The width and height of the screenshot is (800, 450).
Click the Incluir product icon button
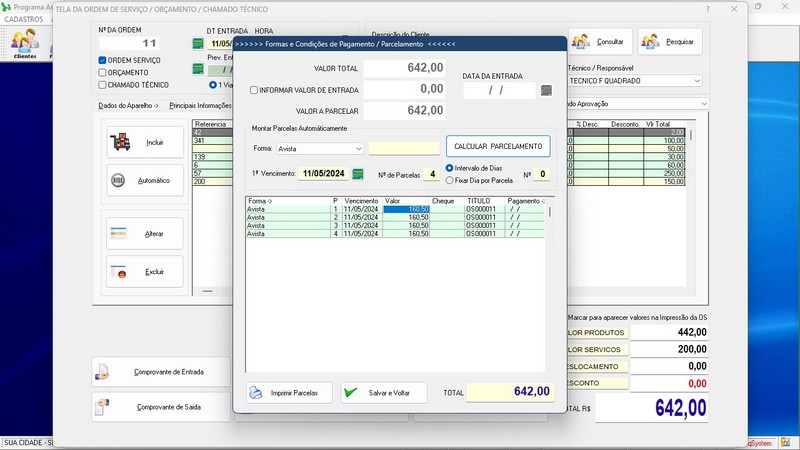(x=145, y=142)
